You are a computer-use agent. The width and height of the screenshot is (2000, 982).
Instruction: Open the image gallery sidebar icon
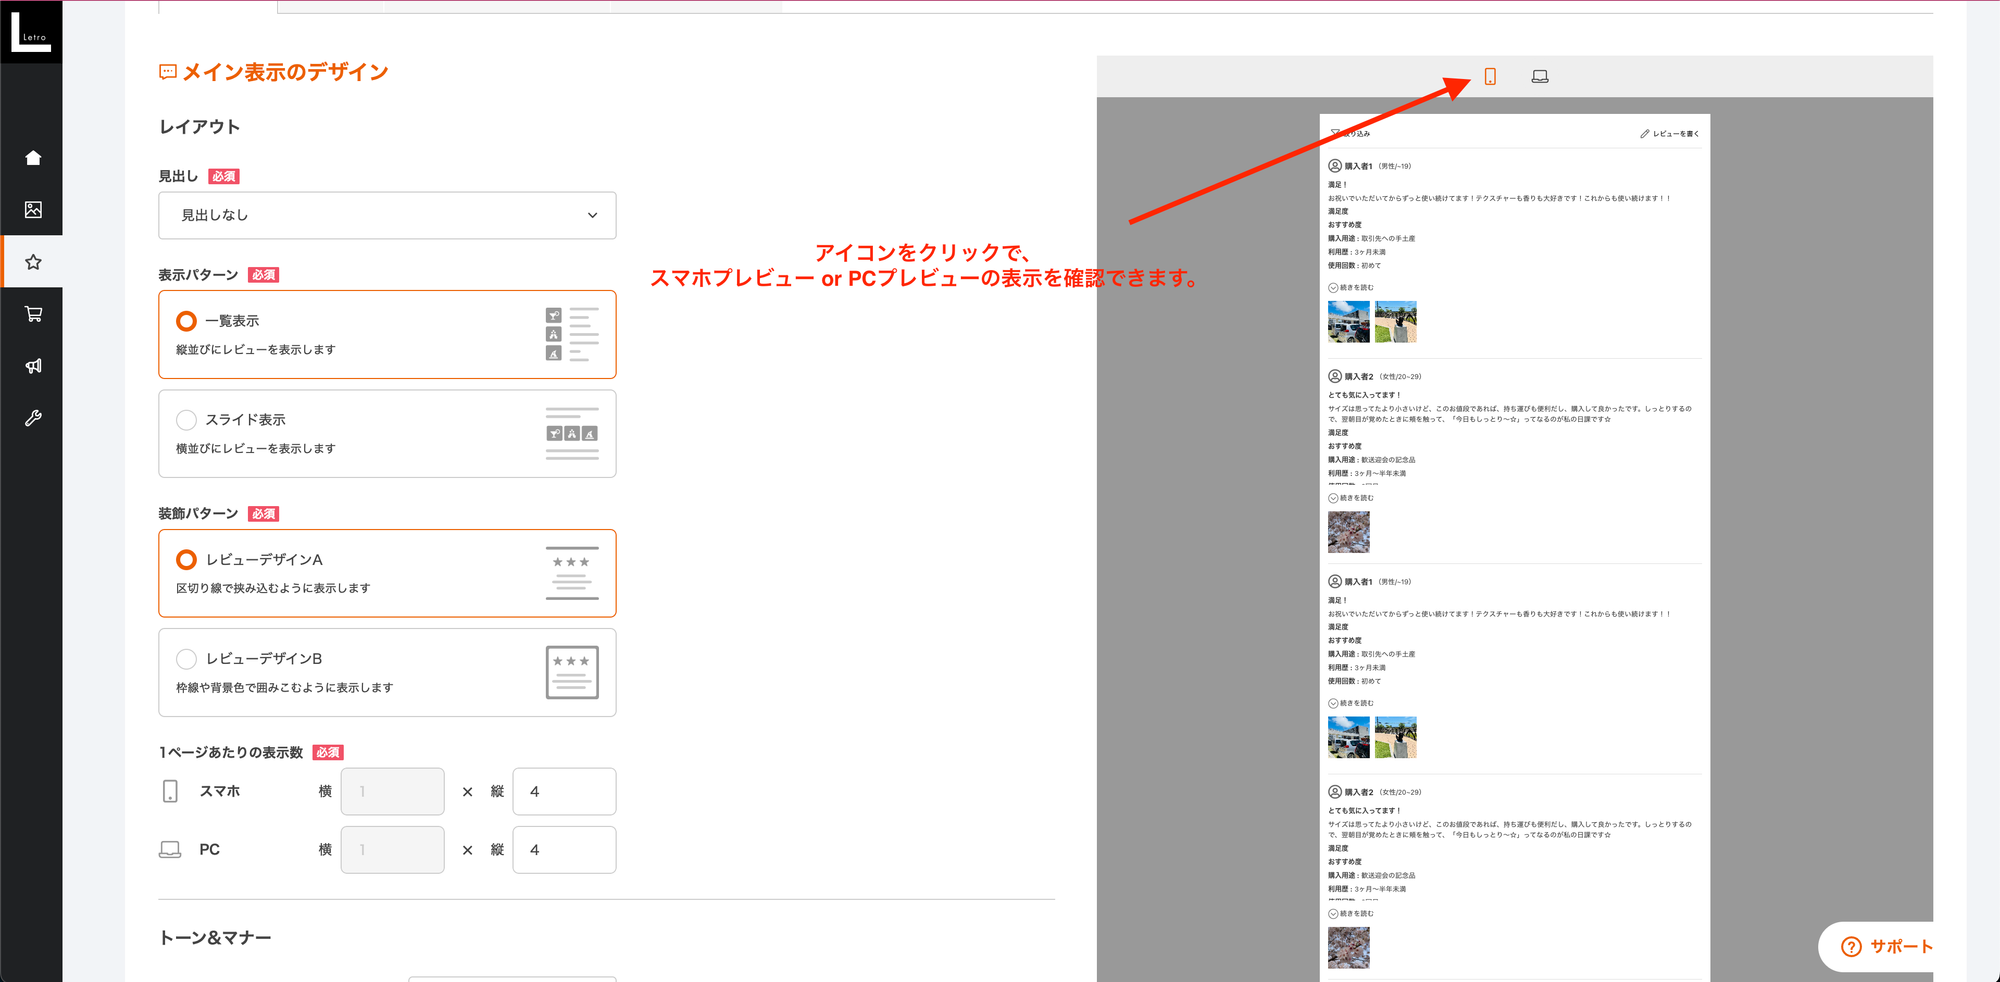tap(33, 210)
